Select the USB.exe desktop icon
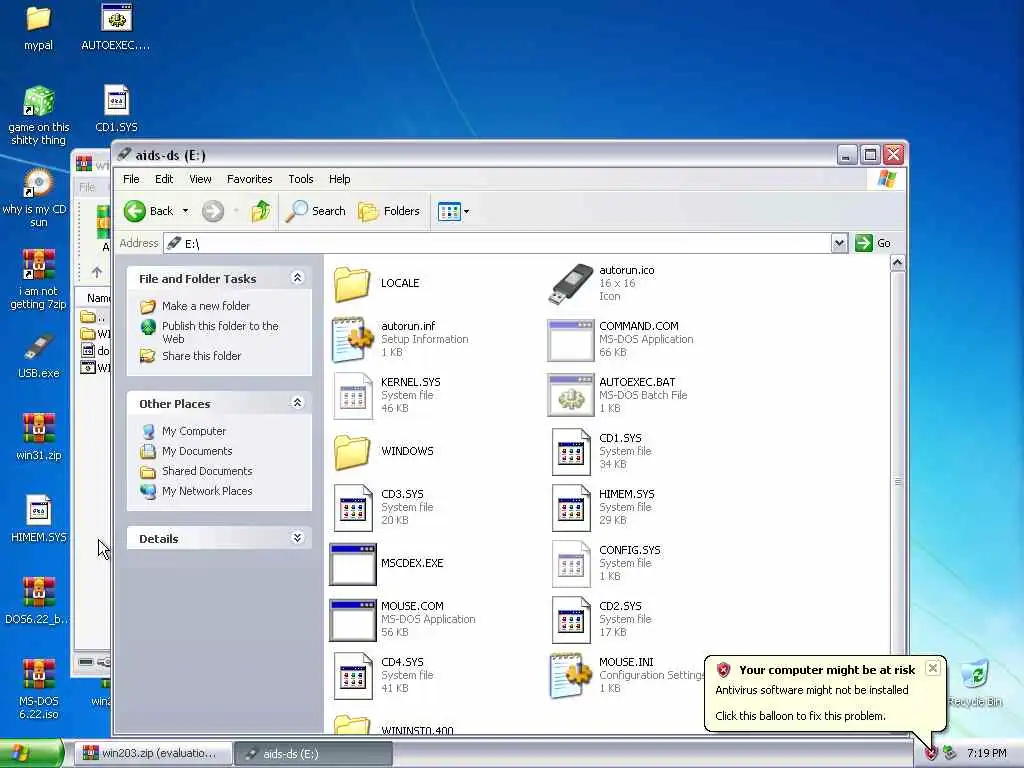The width and height of the screenshot is (1024, 768). point(39,355)
